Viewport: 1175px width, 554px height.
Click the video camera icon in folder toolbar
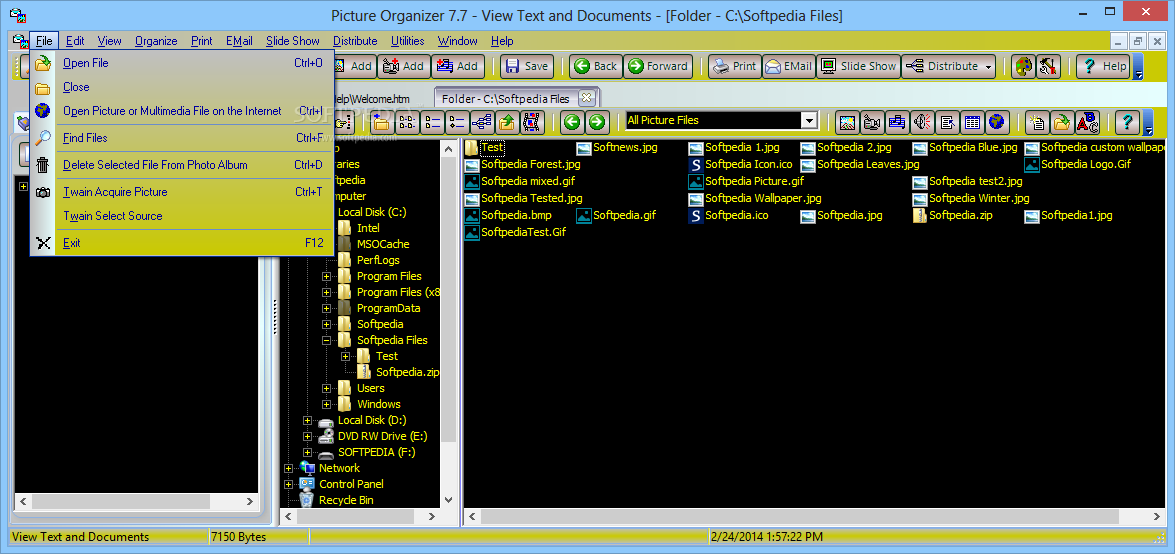(x=872, y=121)
